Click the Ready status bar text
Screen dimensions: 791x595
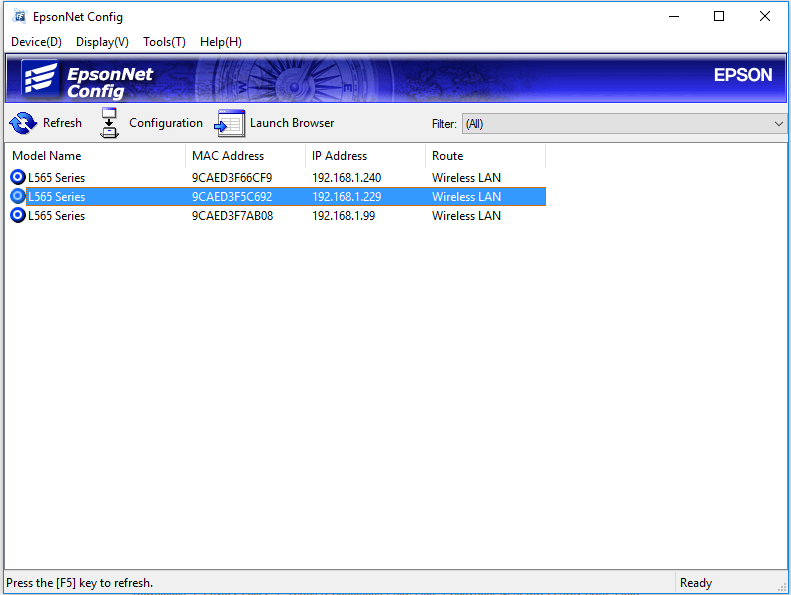click(696, 583)
